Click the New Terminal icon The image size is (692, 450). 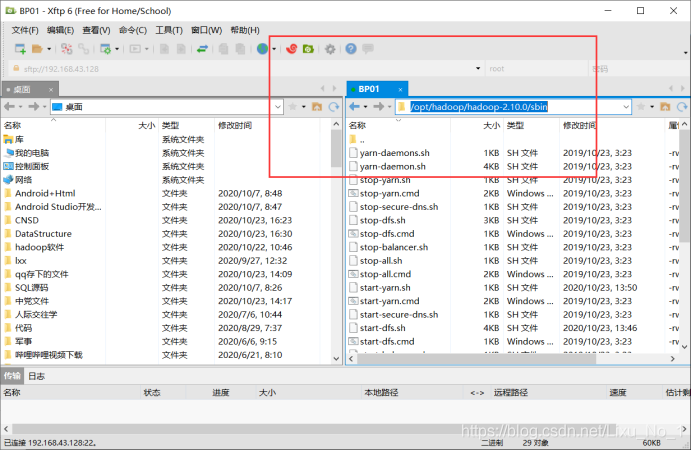pos(135,49)
